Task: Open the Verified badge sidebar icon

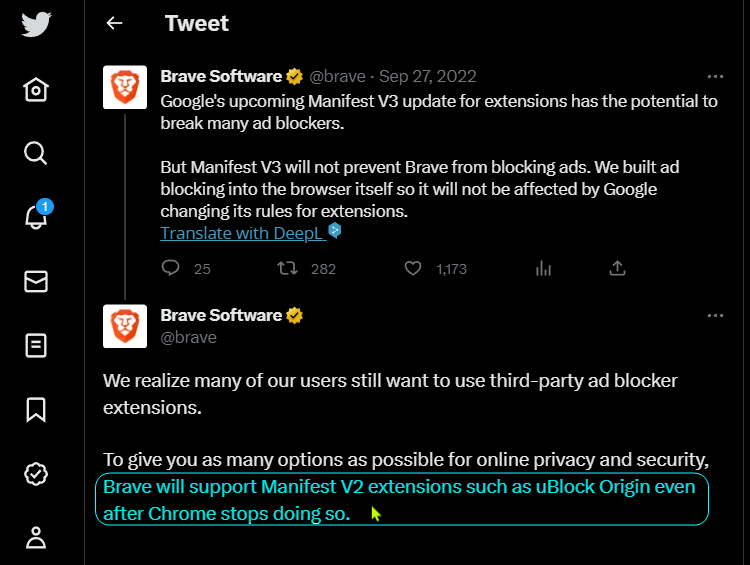Action: point(36,474)
